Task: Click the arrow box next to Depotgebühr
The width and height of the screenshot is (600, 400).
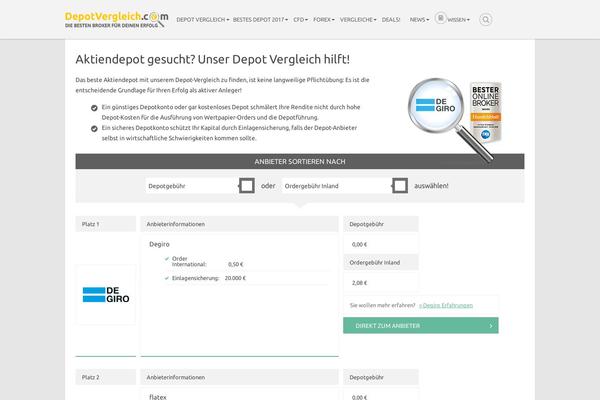Action: click(x=247, y=186)
